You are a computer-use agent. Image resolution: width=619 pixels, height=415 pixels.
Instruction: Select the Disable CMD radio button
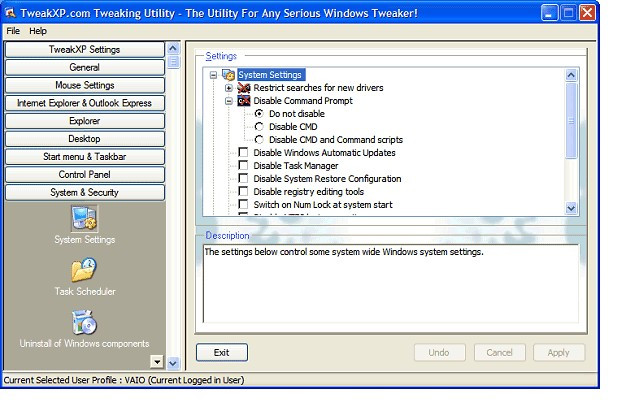(259, 127)
